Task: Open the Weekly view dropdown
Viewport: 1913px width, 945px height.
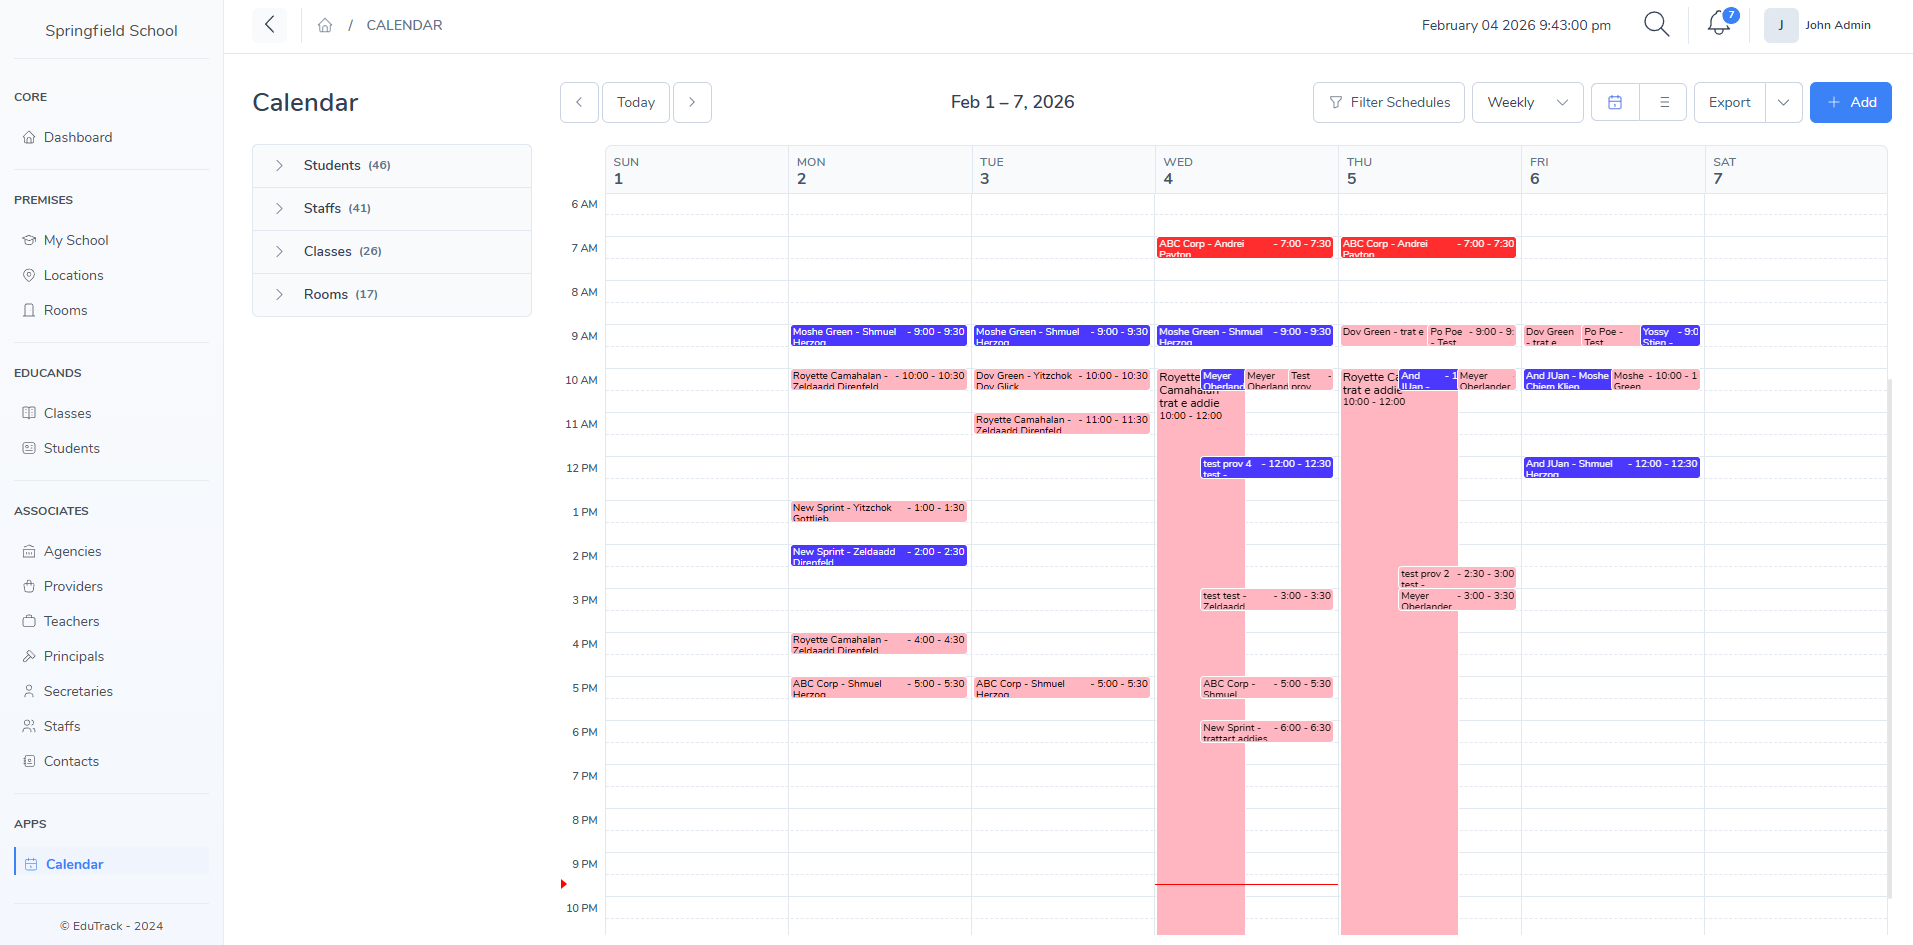Action: click(1527, 102)
